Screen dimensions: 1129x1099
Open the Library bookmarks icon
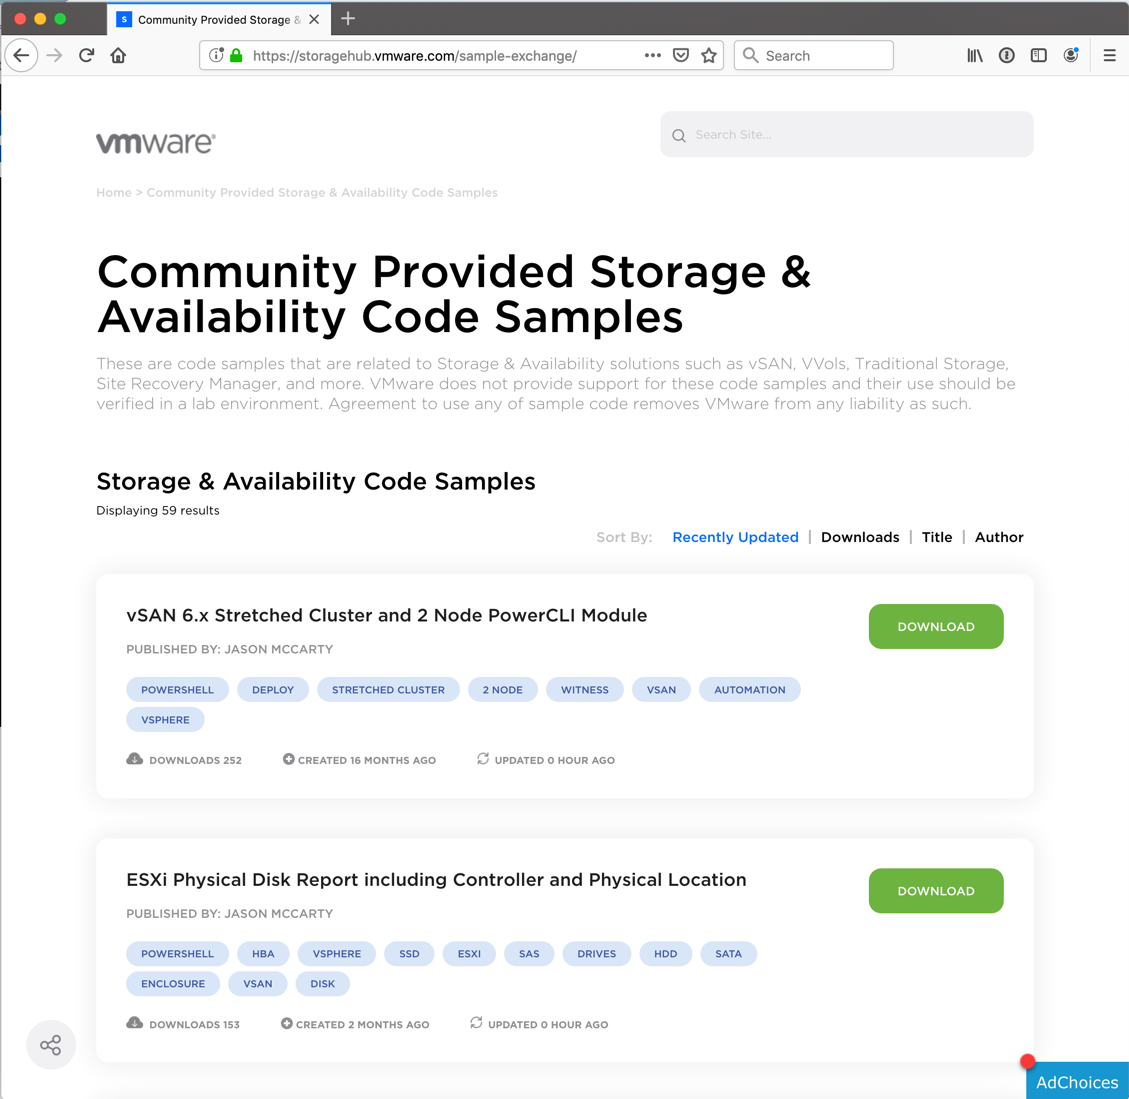coord(975,55)
